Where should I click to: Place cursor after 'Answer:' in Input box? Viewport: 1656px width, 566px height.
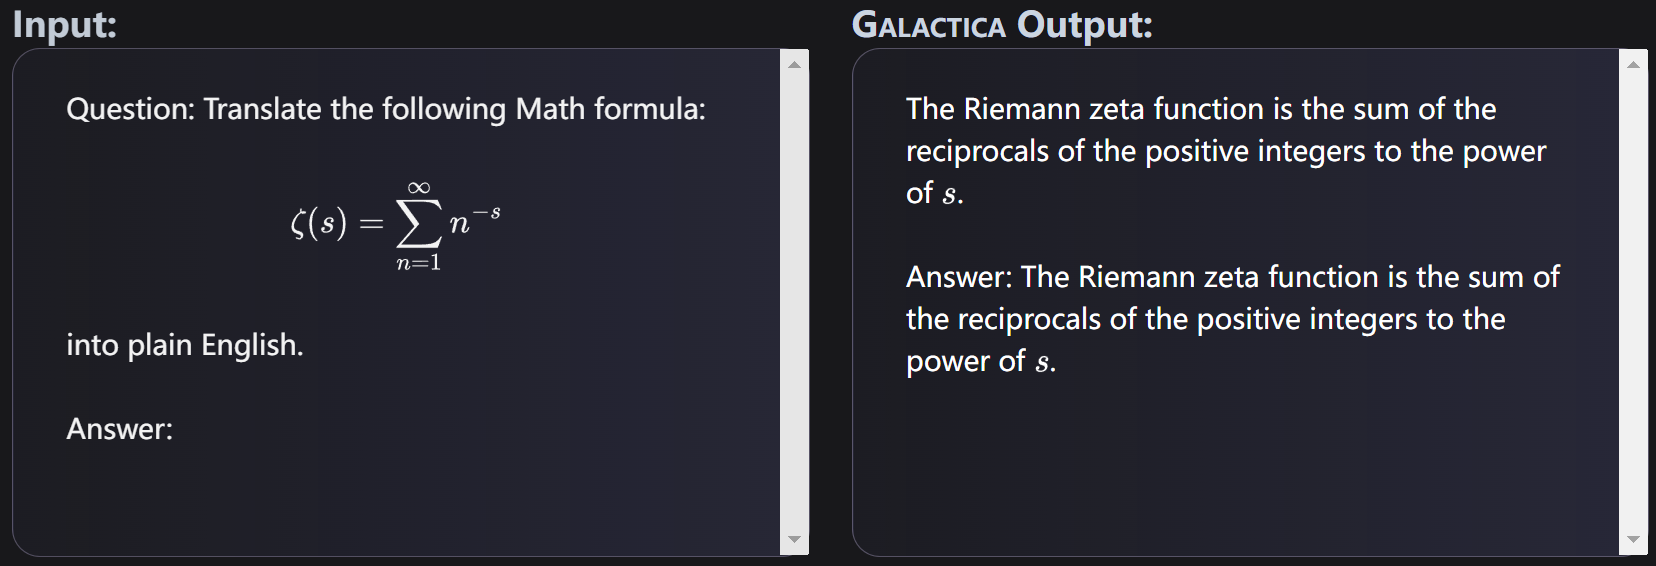(x=176, y=429)
